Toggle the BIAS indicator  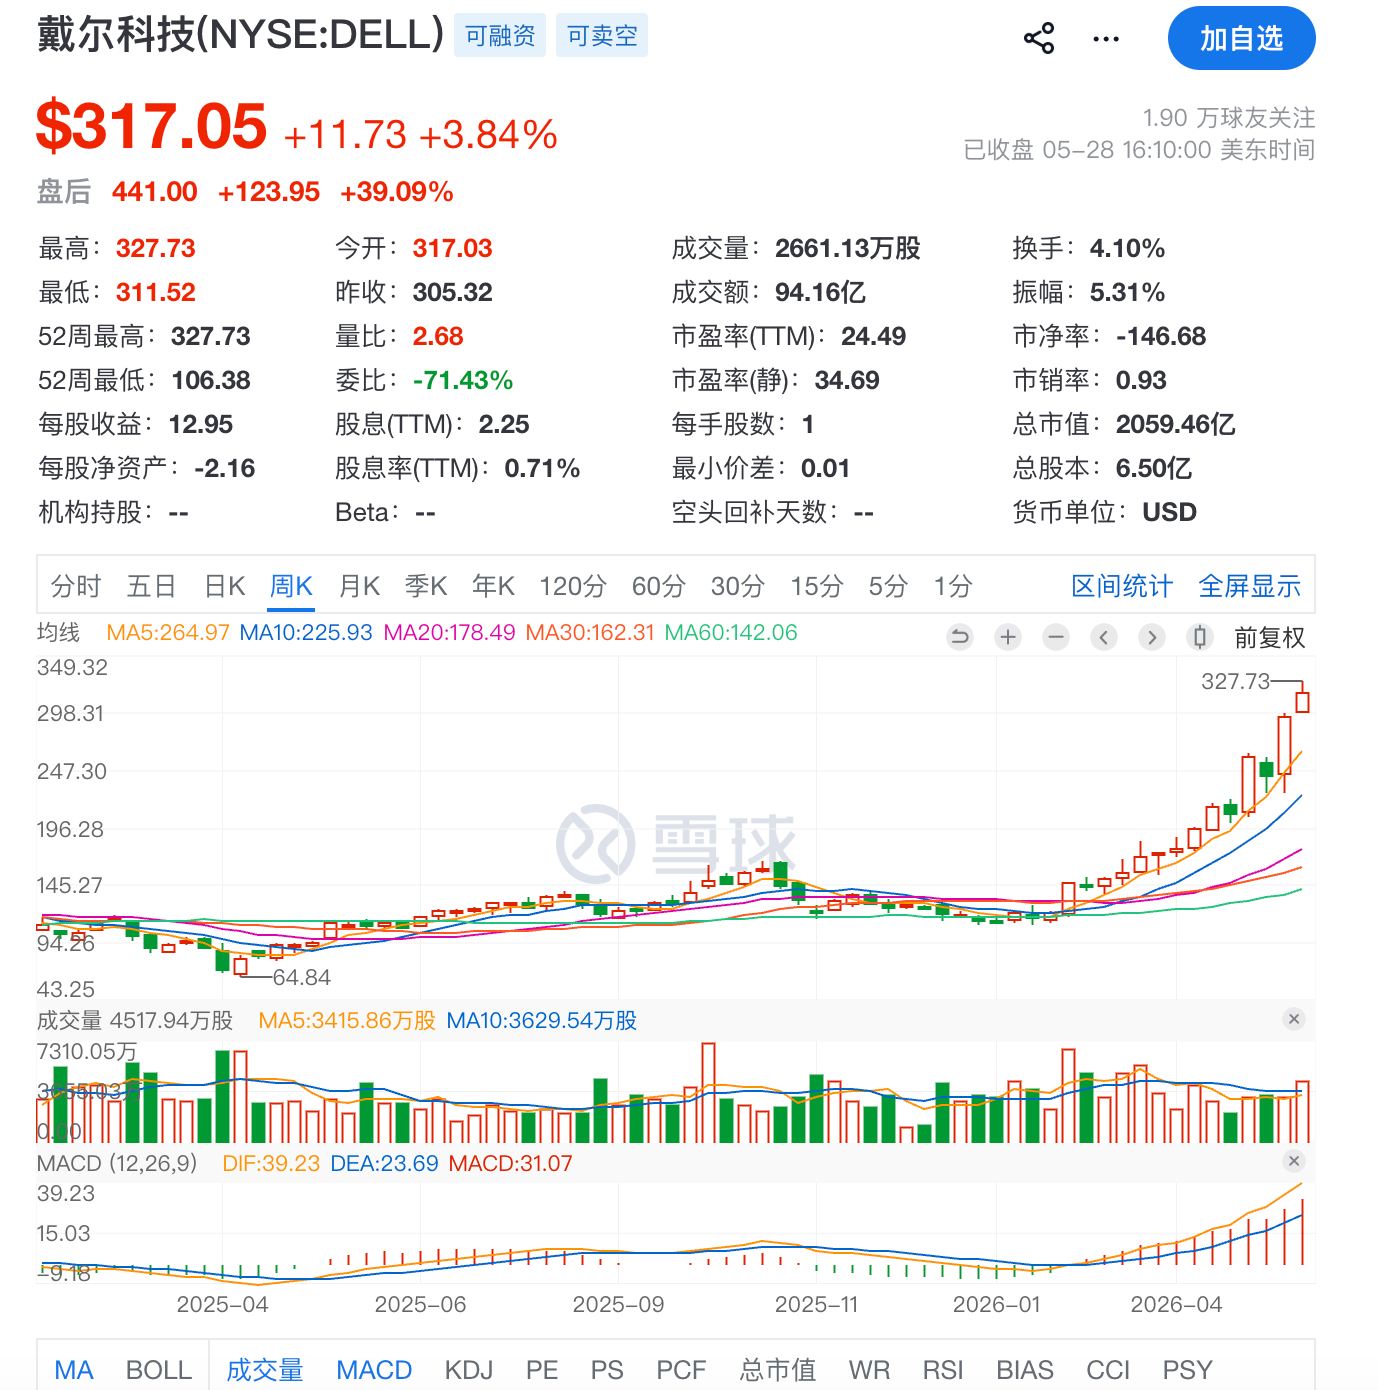[1025, 1370]
